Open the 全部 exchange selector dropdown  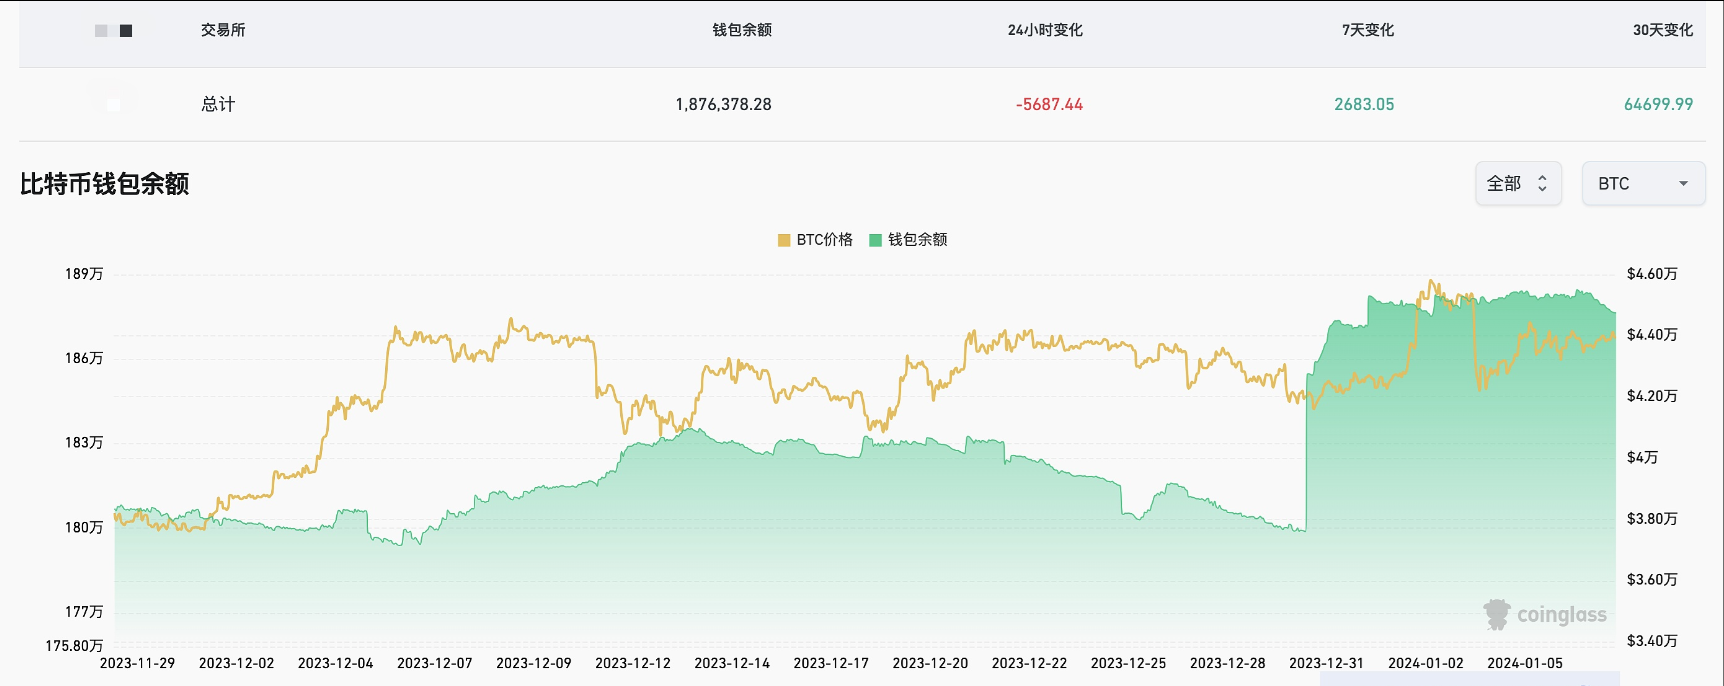pyautogui.click(x=1518, y=184)
